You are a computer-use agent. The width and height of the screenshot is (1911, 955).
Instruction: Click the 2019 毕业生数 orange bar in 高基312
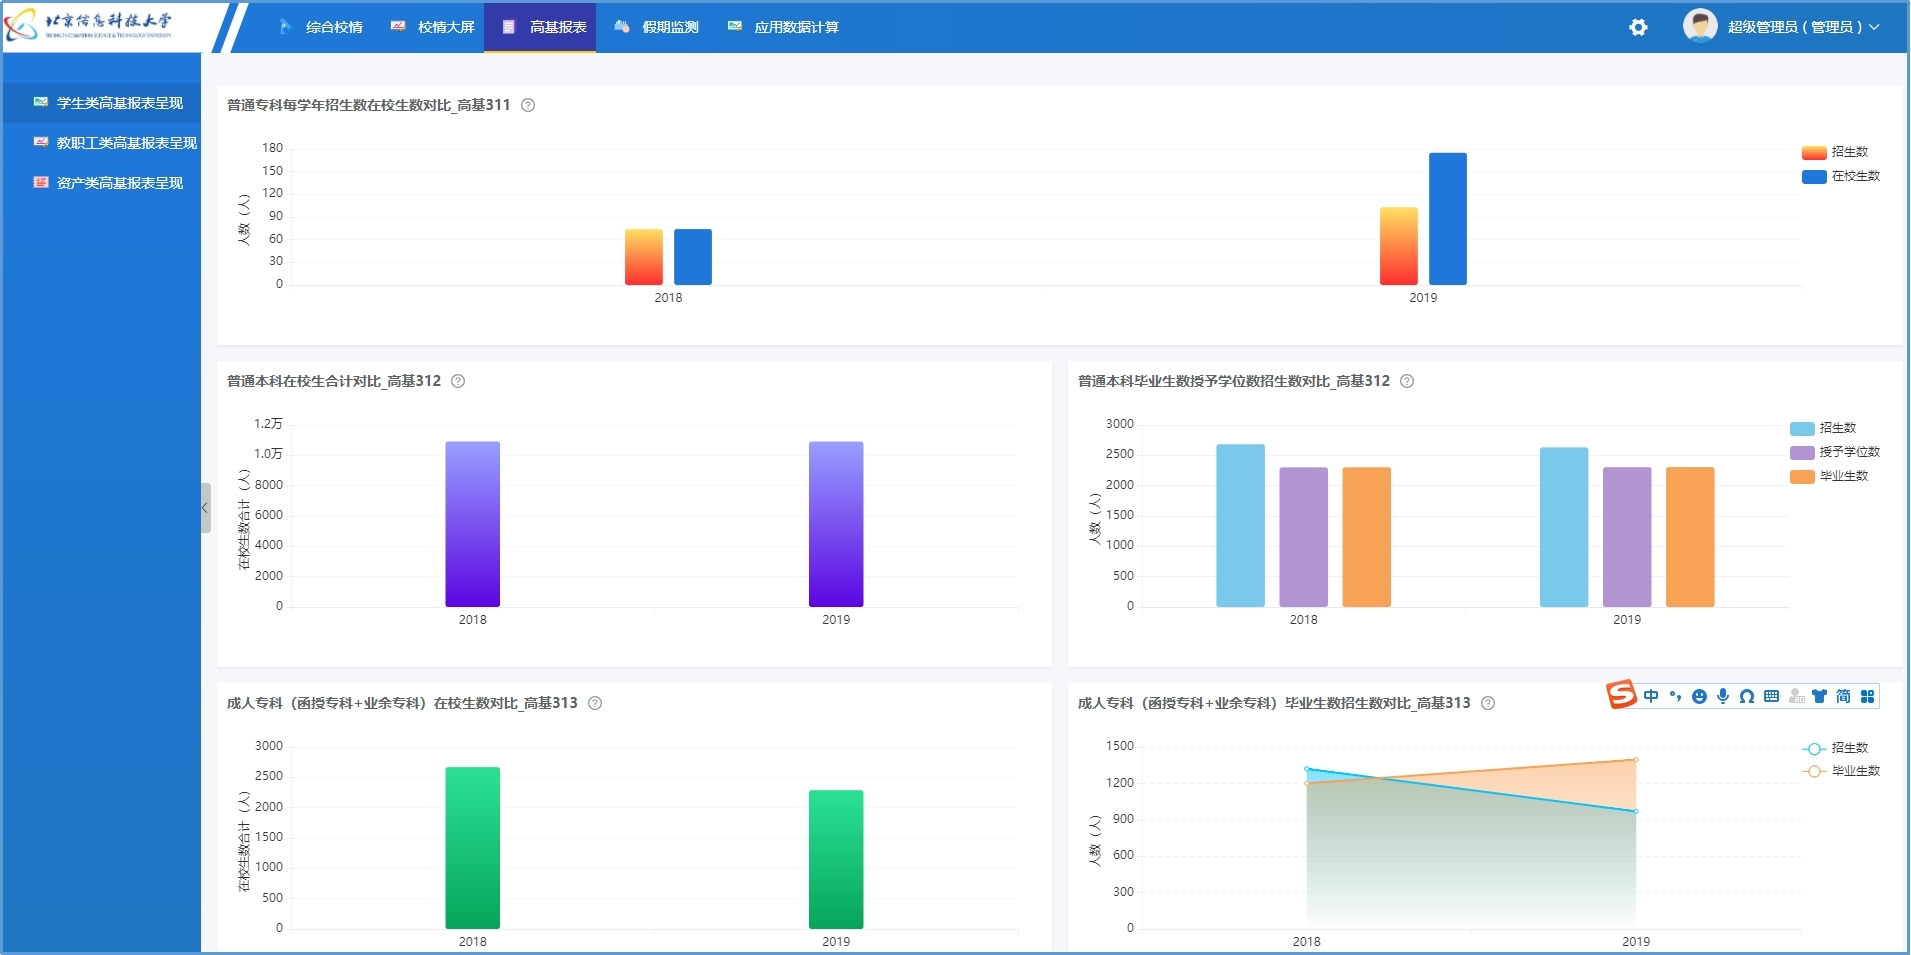1690,537
